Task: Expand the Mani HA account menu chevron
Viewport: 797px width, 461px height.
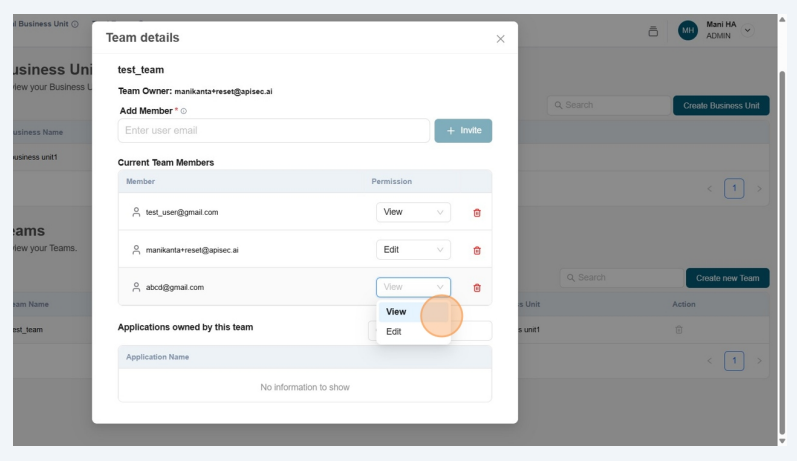Action: 748,30
